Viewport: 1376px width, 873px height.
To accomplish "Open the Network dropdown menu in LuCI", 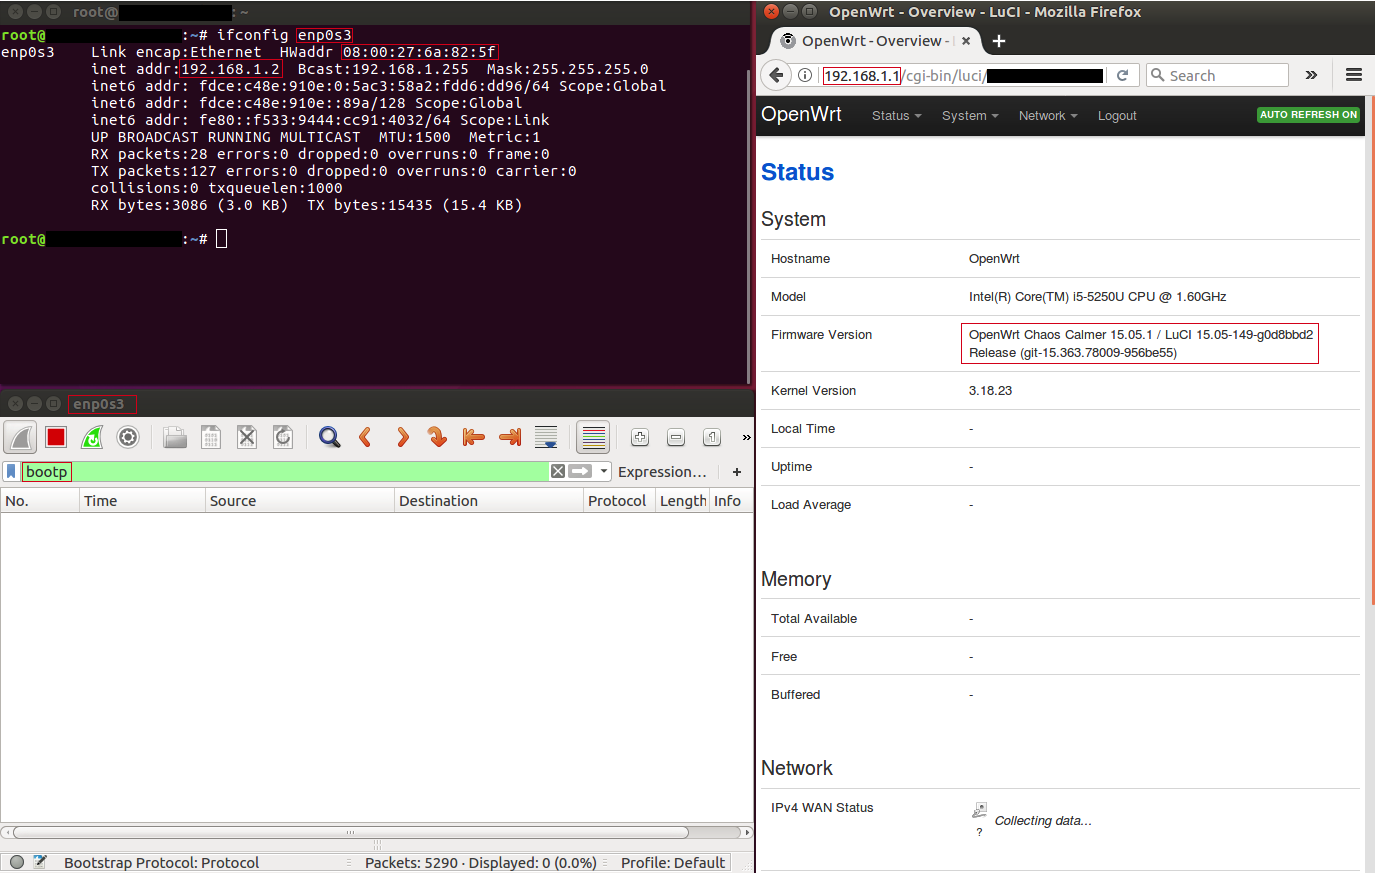I will coord(1048,116).
